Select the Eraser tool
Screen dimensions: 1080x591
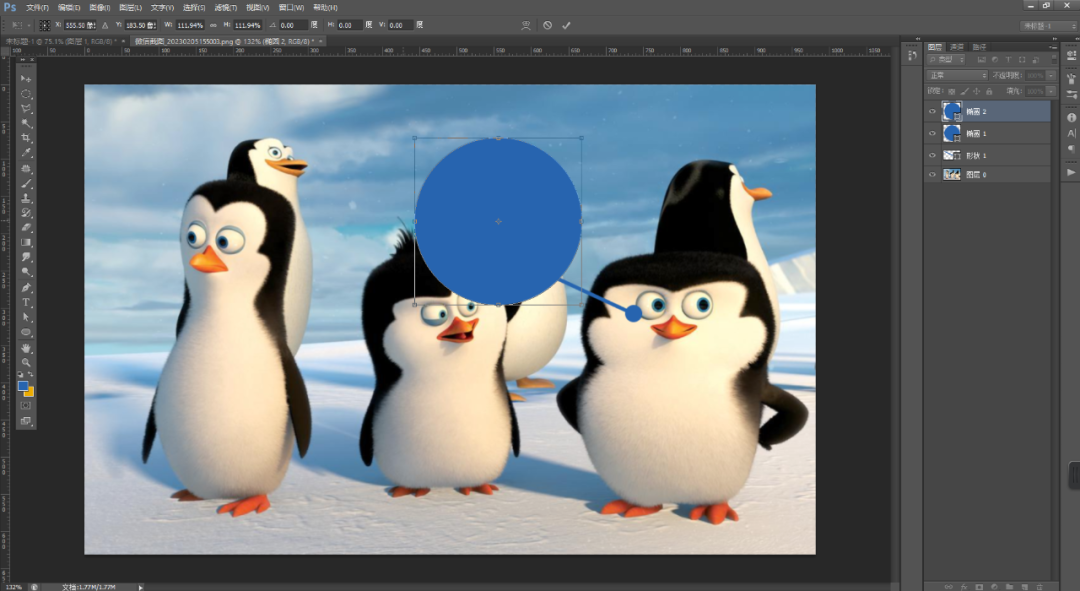[26, 227]
